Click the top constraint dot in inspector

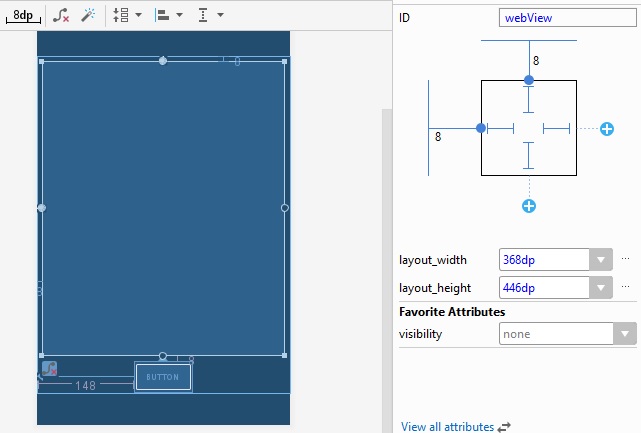(x=529, y=79)
